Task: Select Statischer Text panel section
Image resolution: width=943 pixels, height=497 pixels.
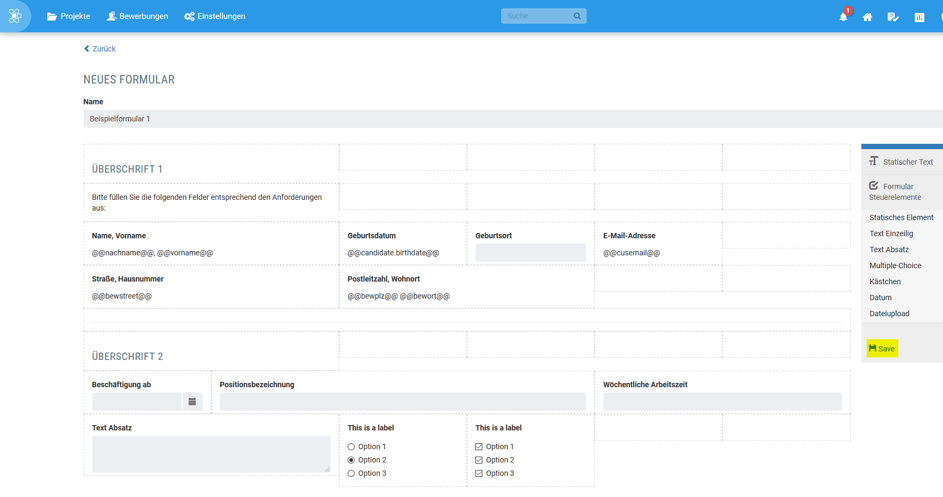Action: coord(902,162)
